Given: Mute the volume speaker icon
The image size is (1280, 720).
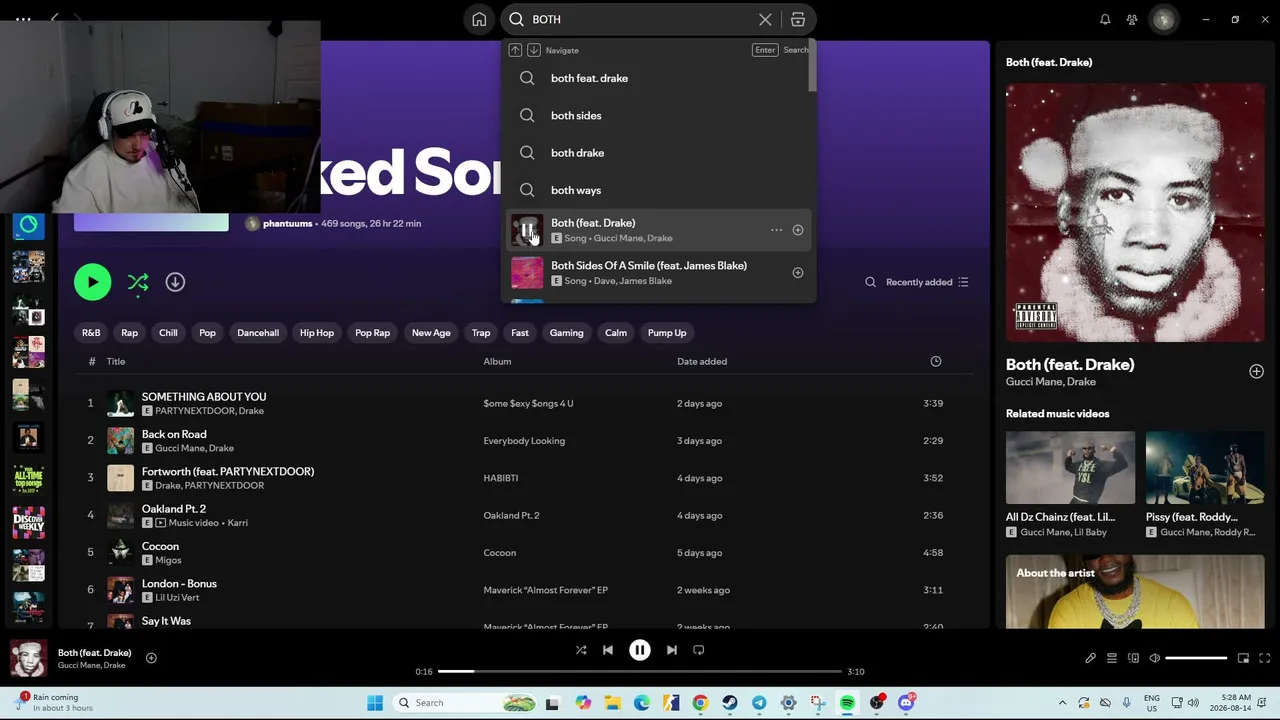Looking at the screenshot, I should click(1155, 658).
